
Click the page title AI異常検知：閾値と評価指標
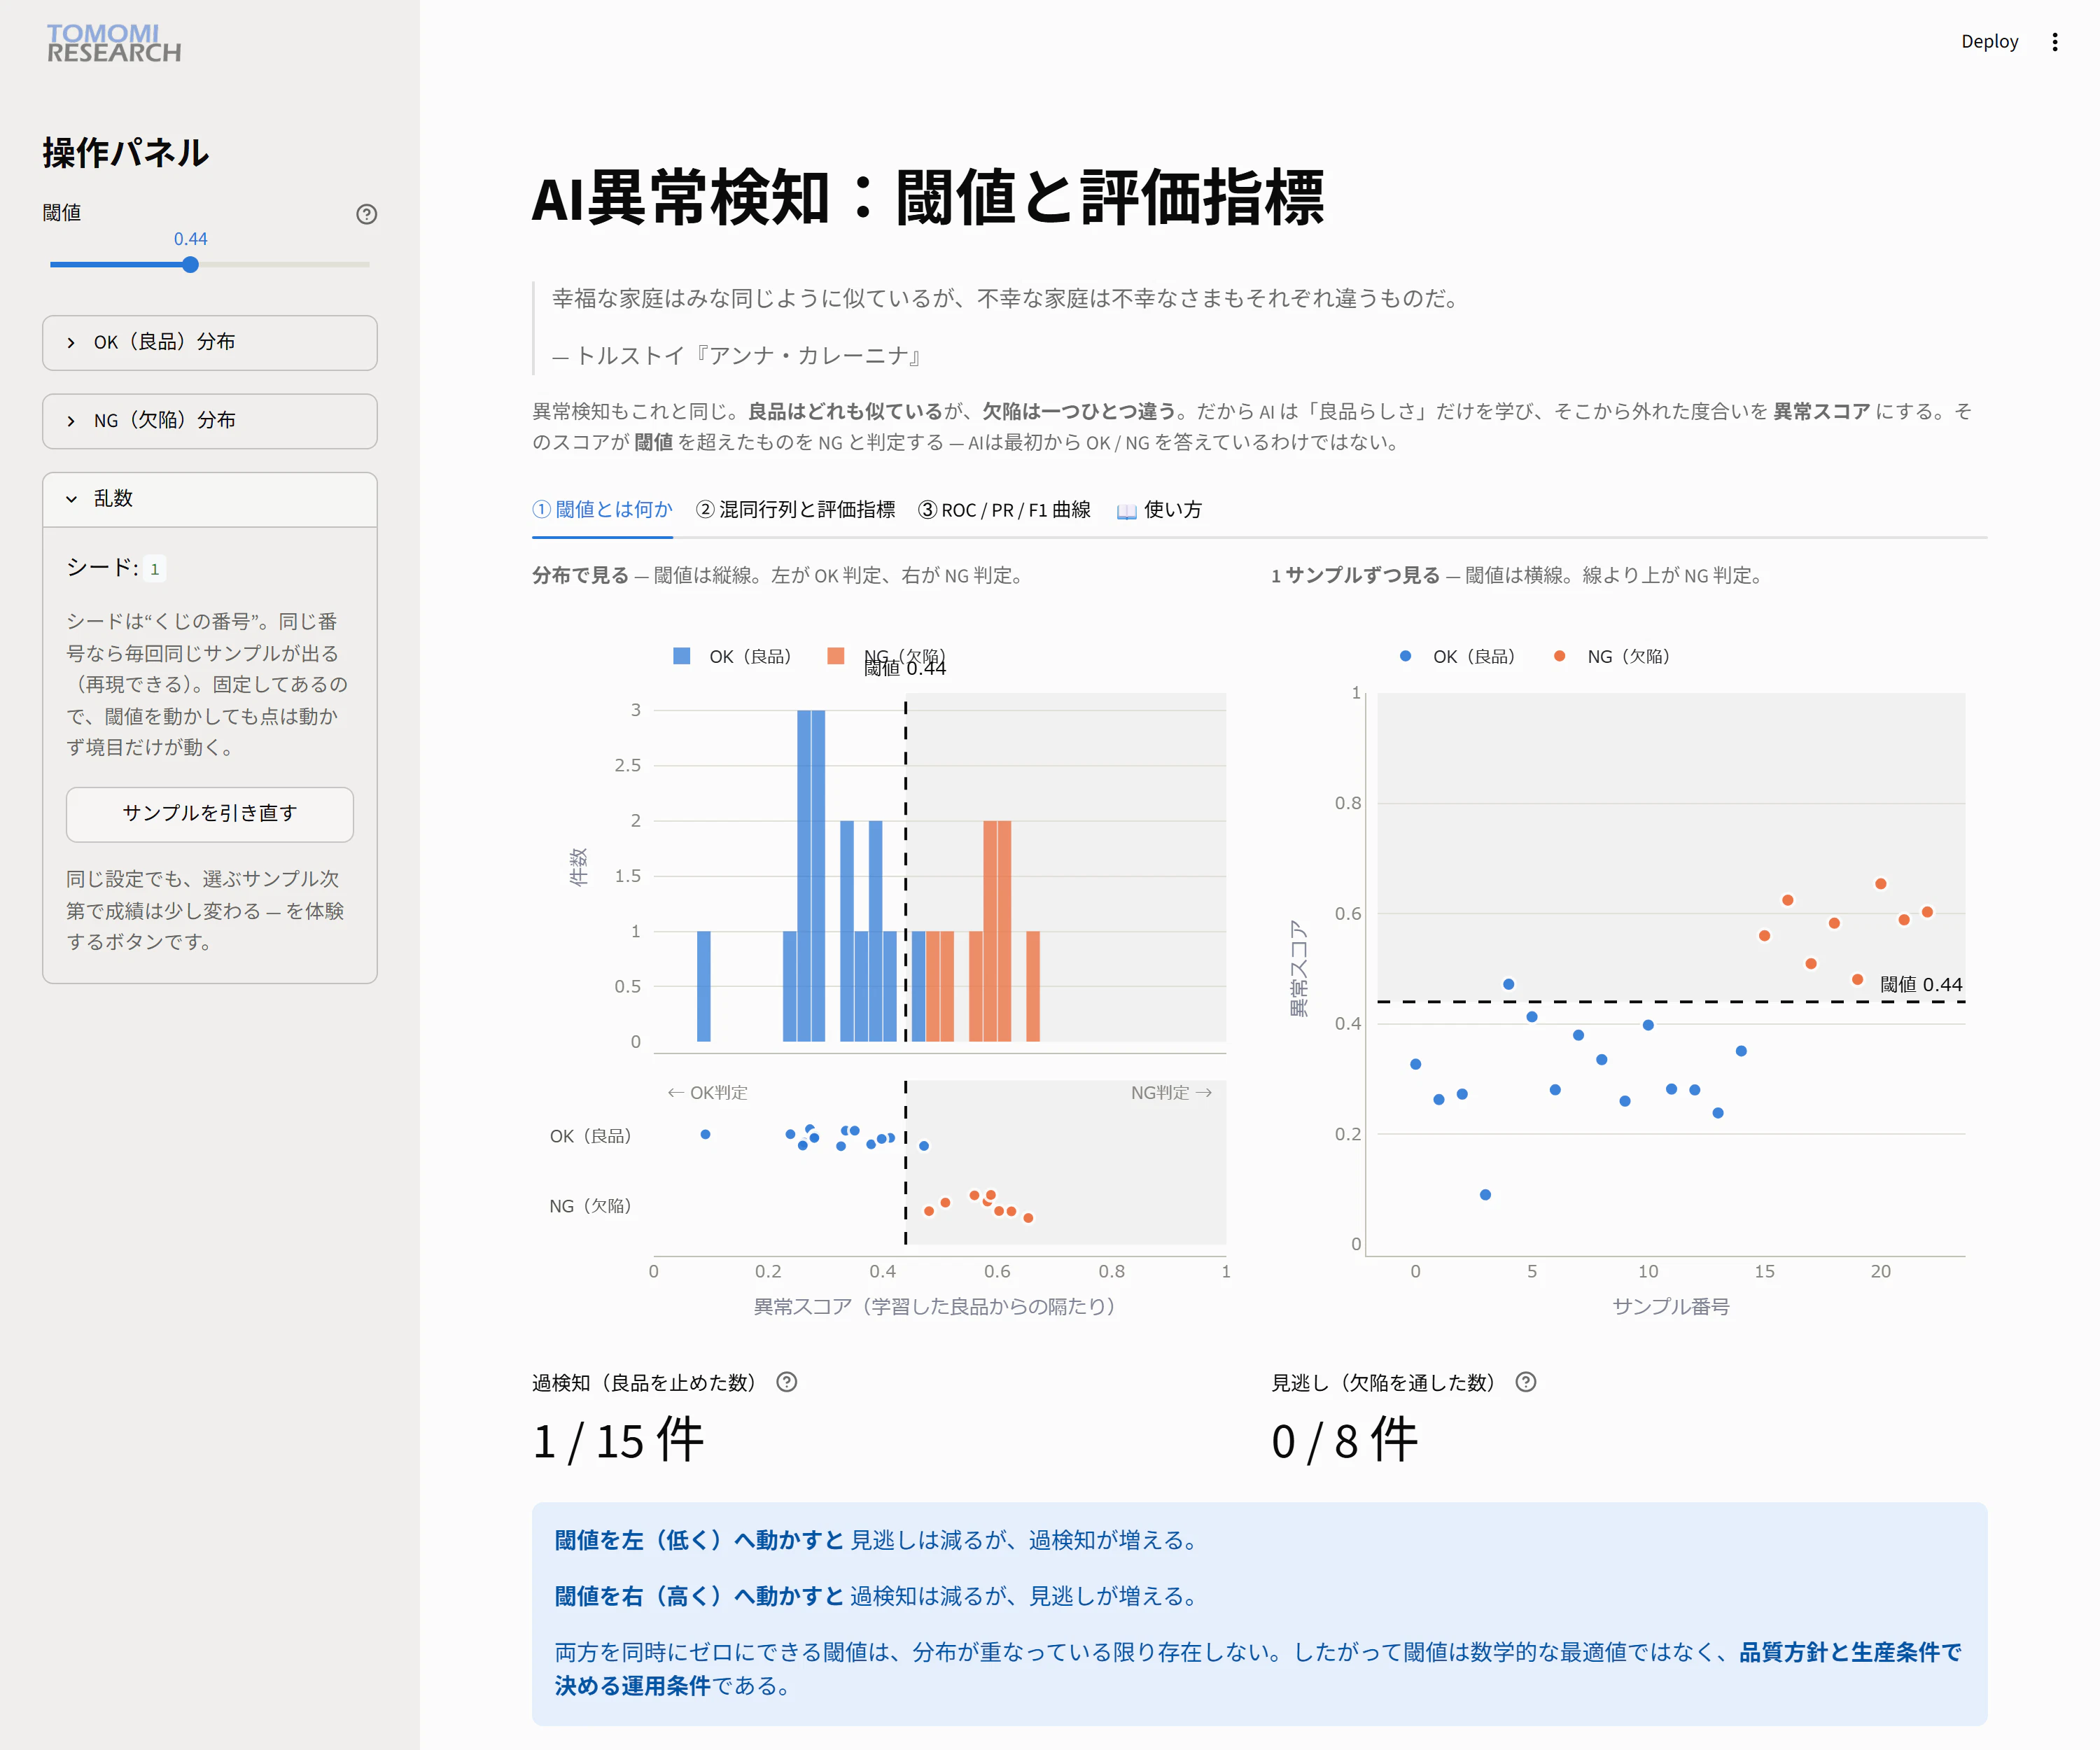click(x=928, y=198)
